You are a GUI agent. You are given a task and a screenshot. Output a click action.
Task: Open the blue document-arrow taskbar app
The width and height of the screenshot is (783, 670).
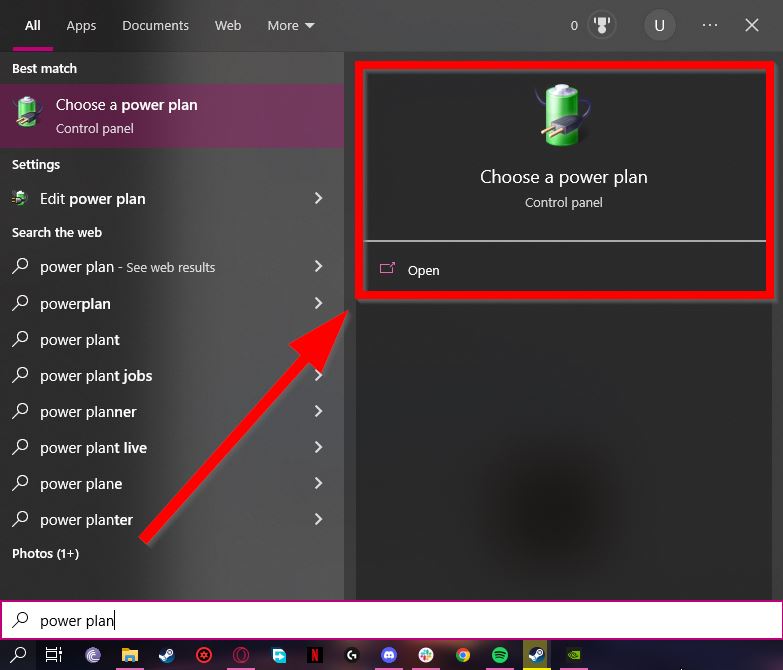279,655
